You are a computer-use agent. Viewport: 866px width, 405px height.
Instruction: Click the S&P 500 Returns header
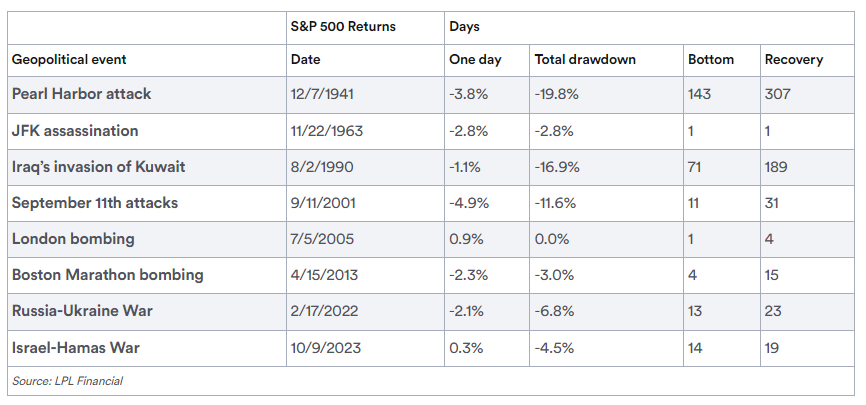tap(342, 27)
